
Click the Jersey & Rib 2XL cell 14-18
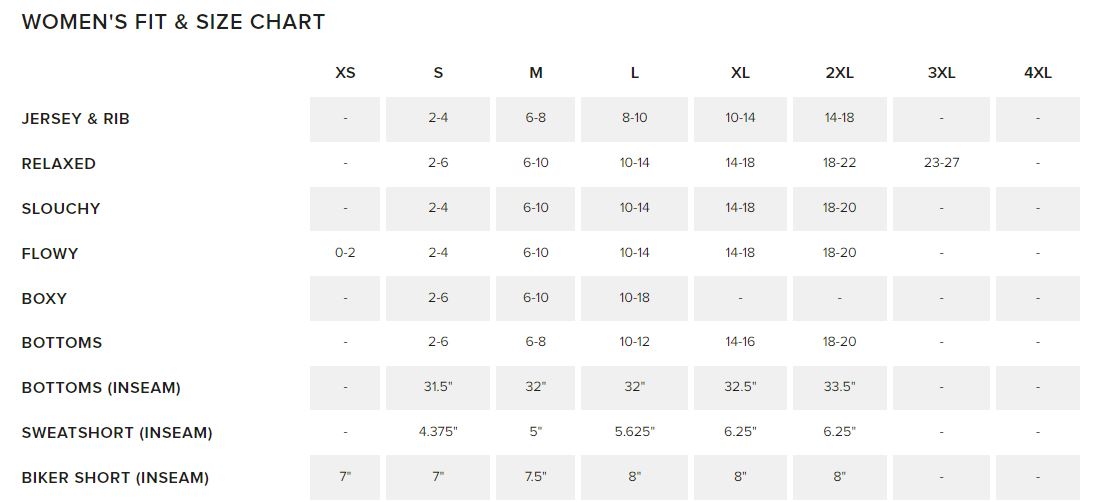click(x=840, y=119)
